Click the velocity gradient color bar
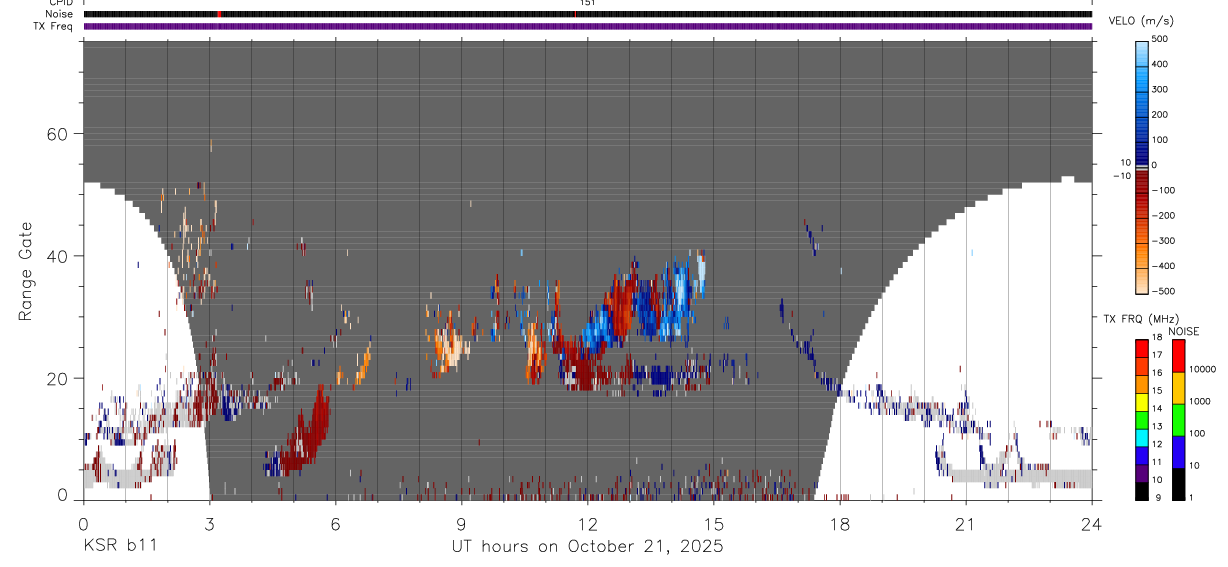This screenshot has width=1228, height=567. [1141, 166]
